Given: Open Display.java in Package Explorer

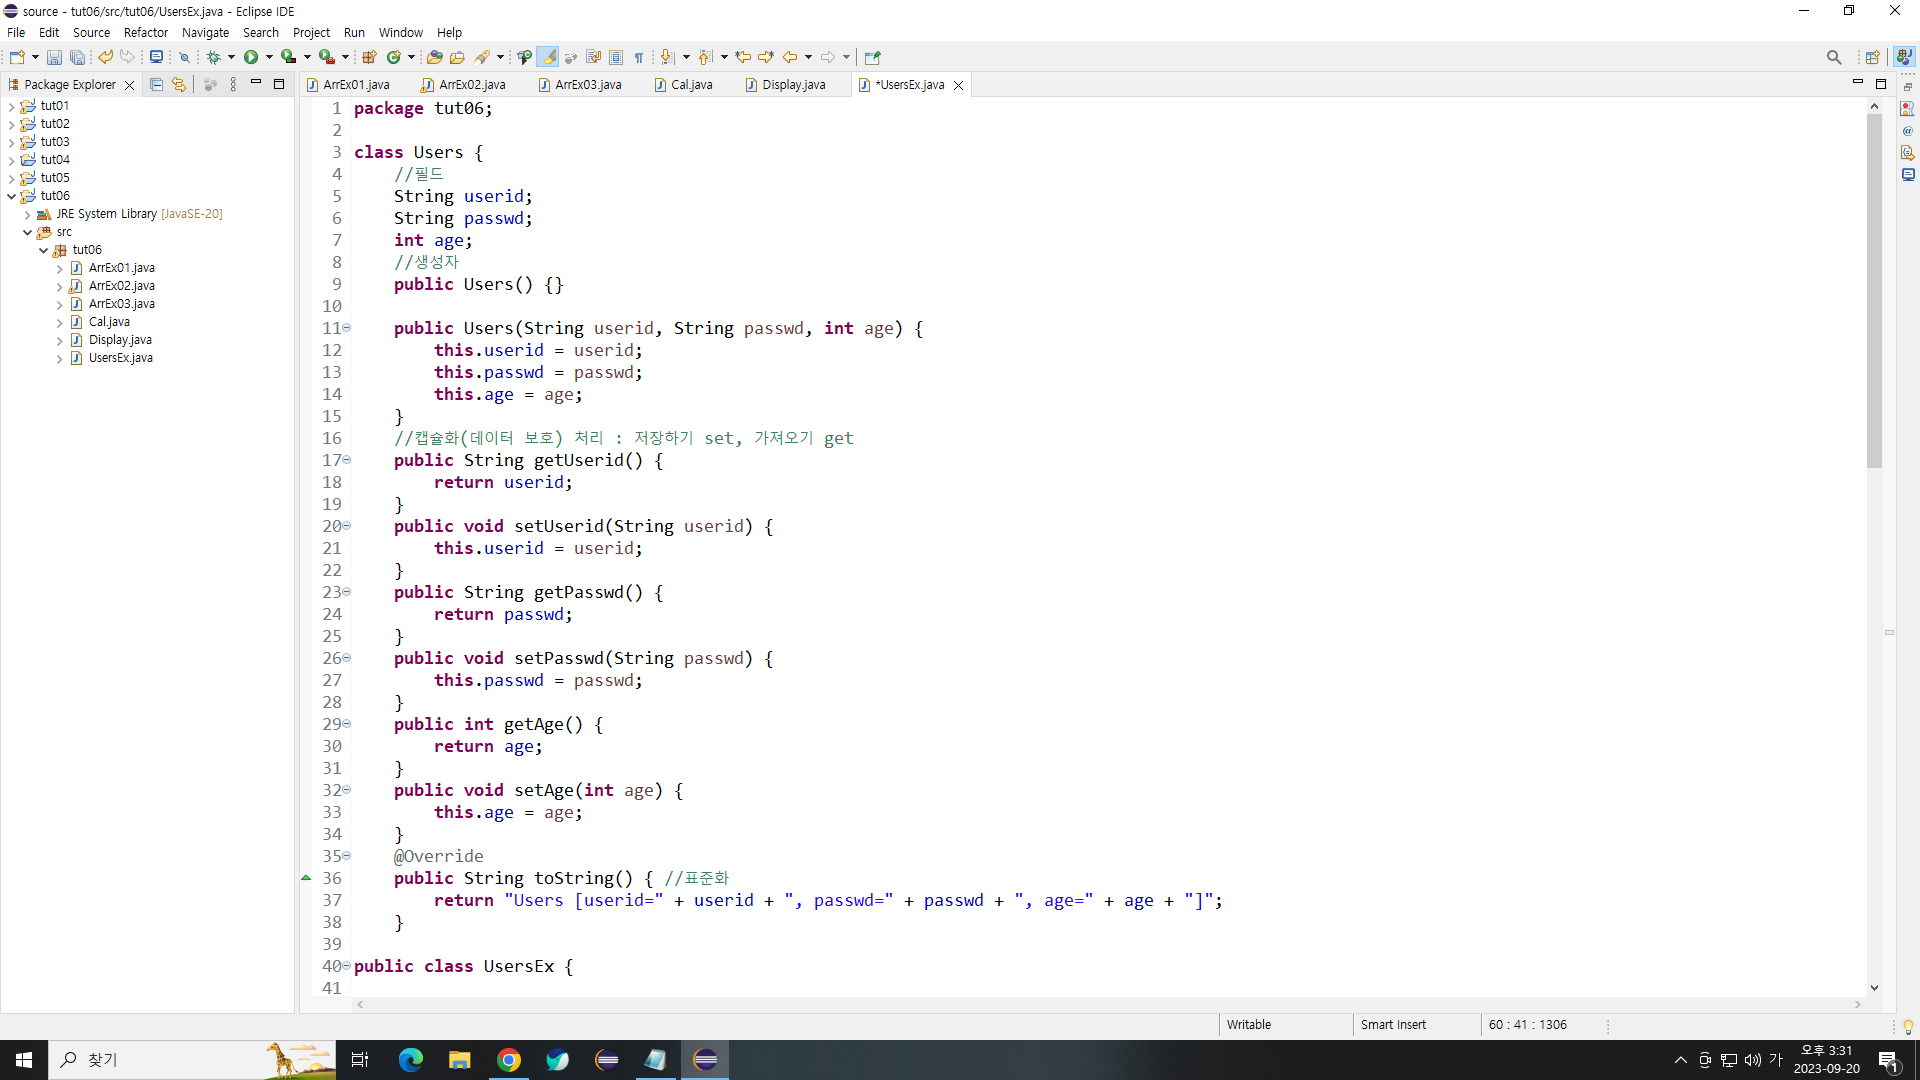Looking at the screenshot, I should pos(120,340).
